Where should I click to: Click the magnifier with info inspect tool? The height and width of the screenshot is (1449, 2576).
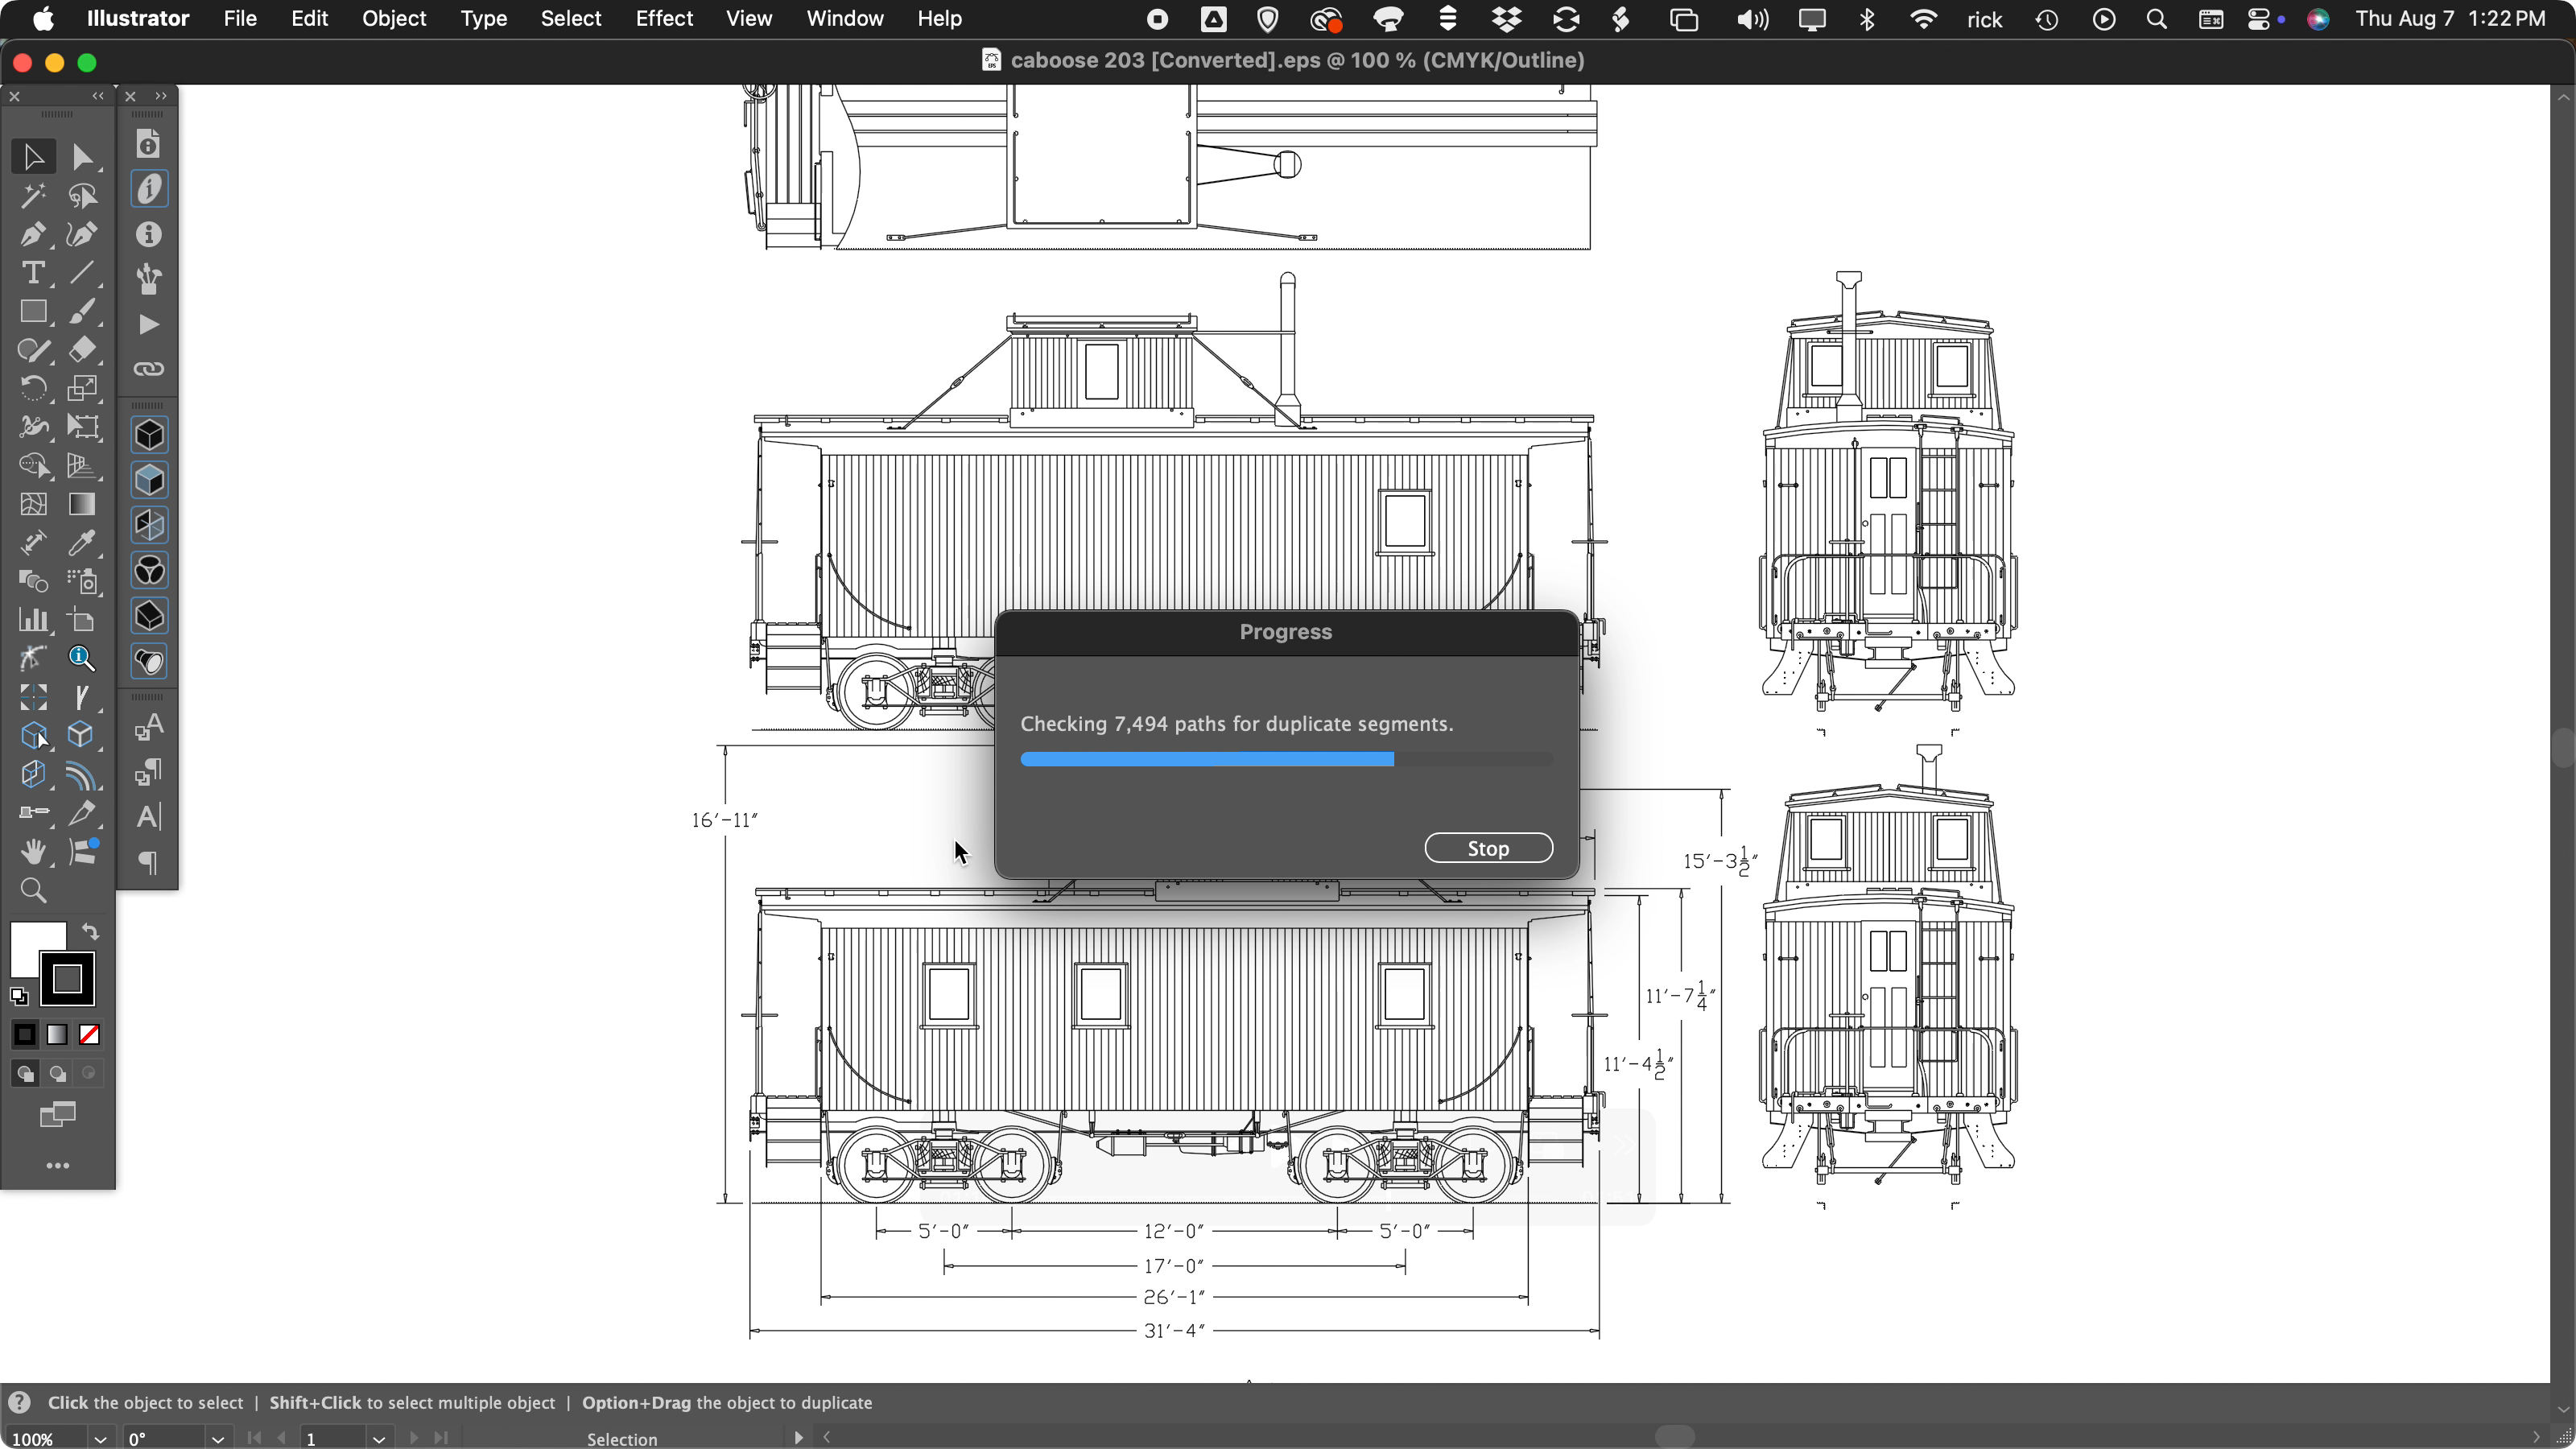click(82, 659)
